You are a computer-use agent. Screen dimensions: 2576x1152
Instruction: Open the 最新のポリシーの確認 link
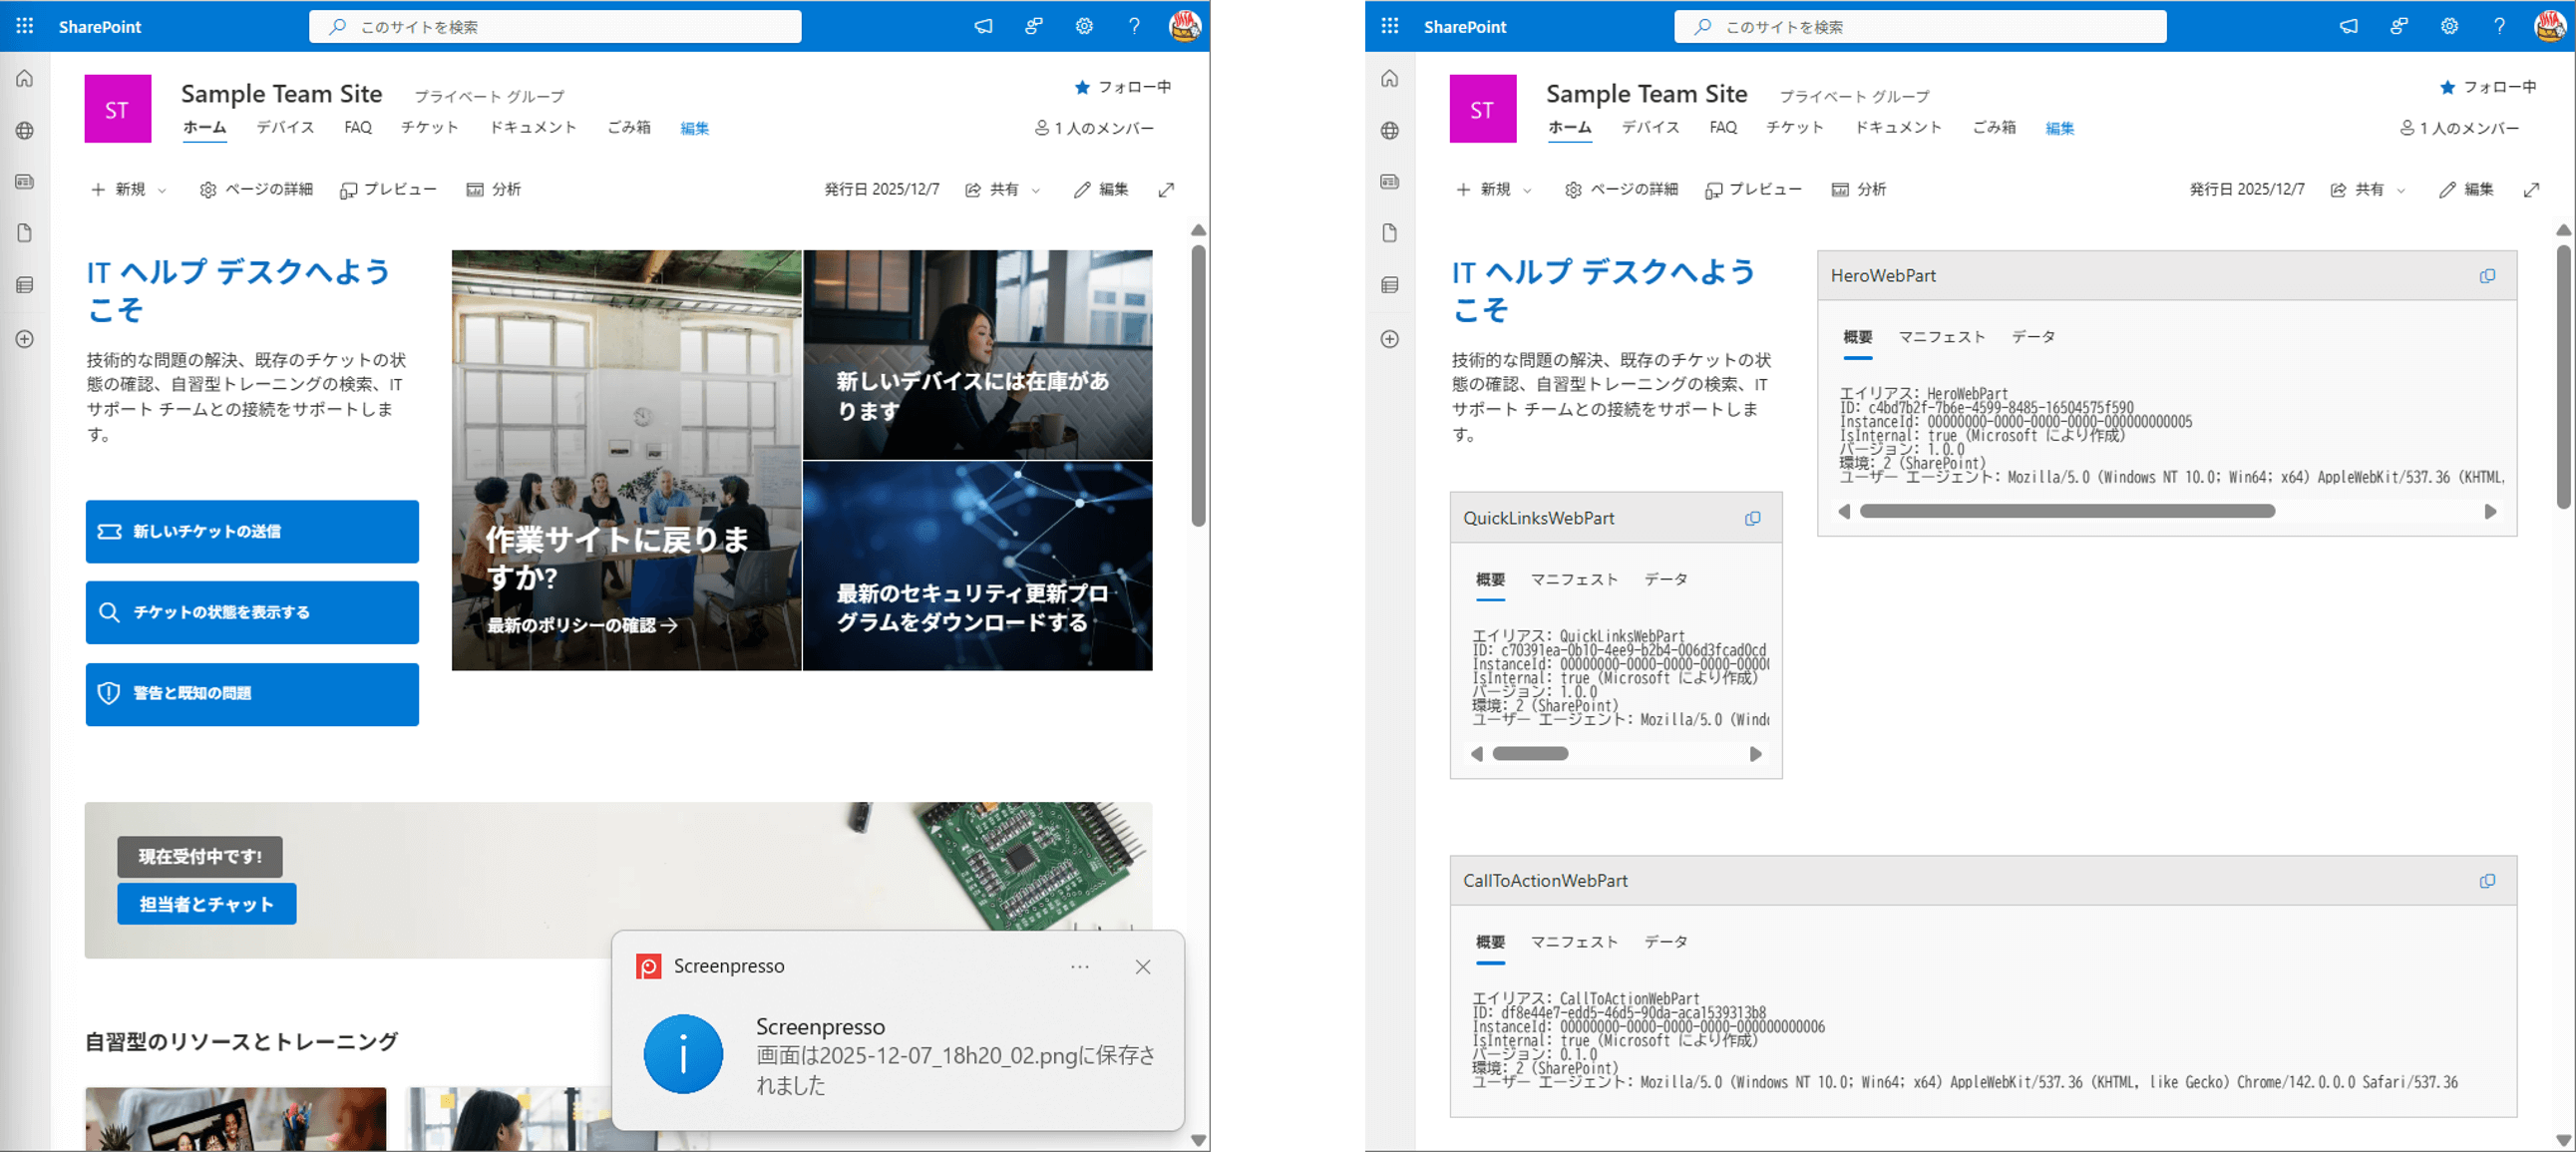[x=580, y=625]
